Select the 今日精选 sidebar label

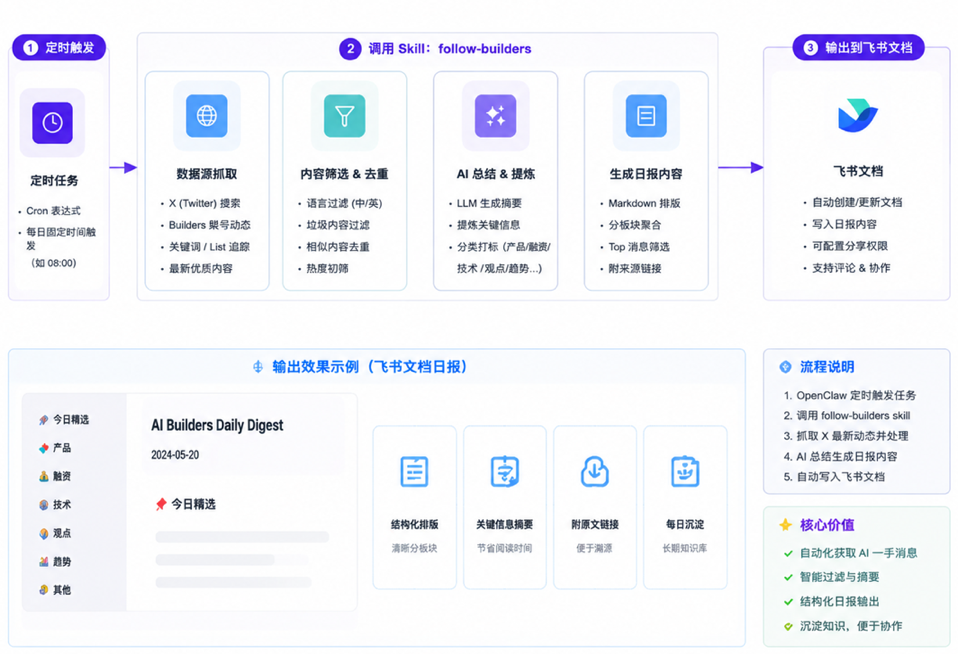click(71, 419)
